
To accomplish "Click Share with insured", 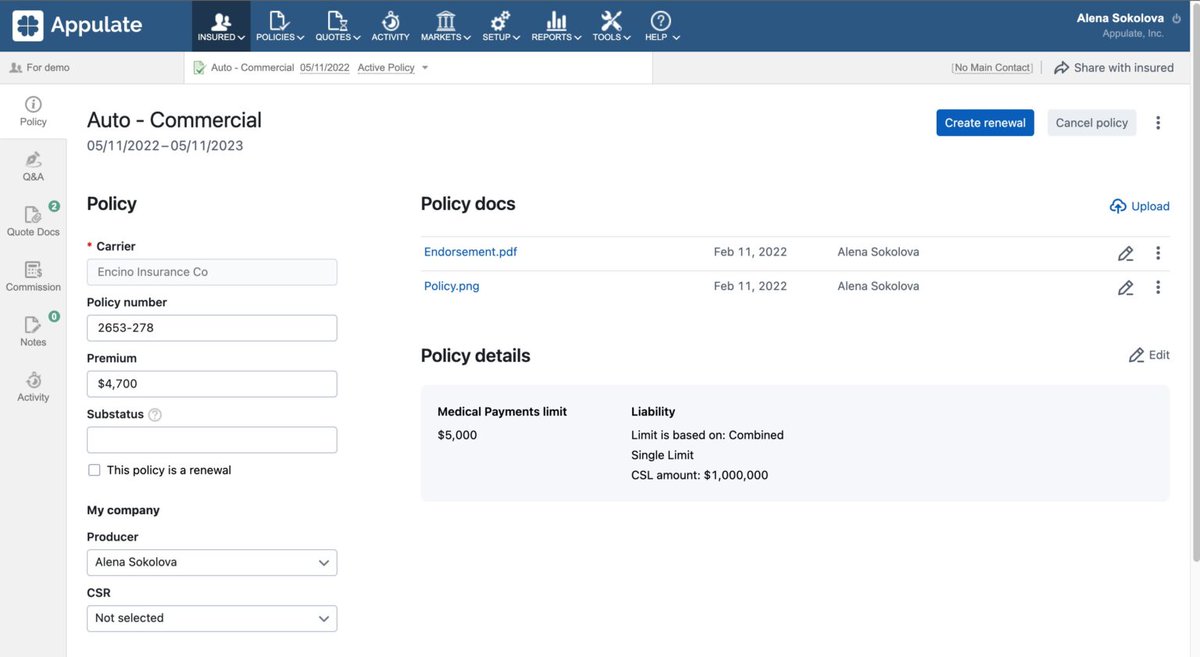I will point(1114,68).
